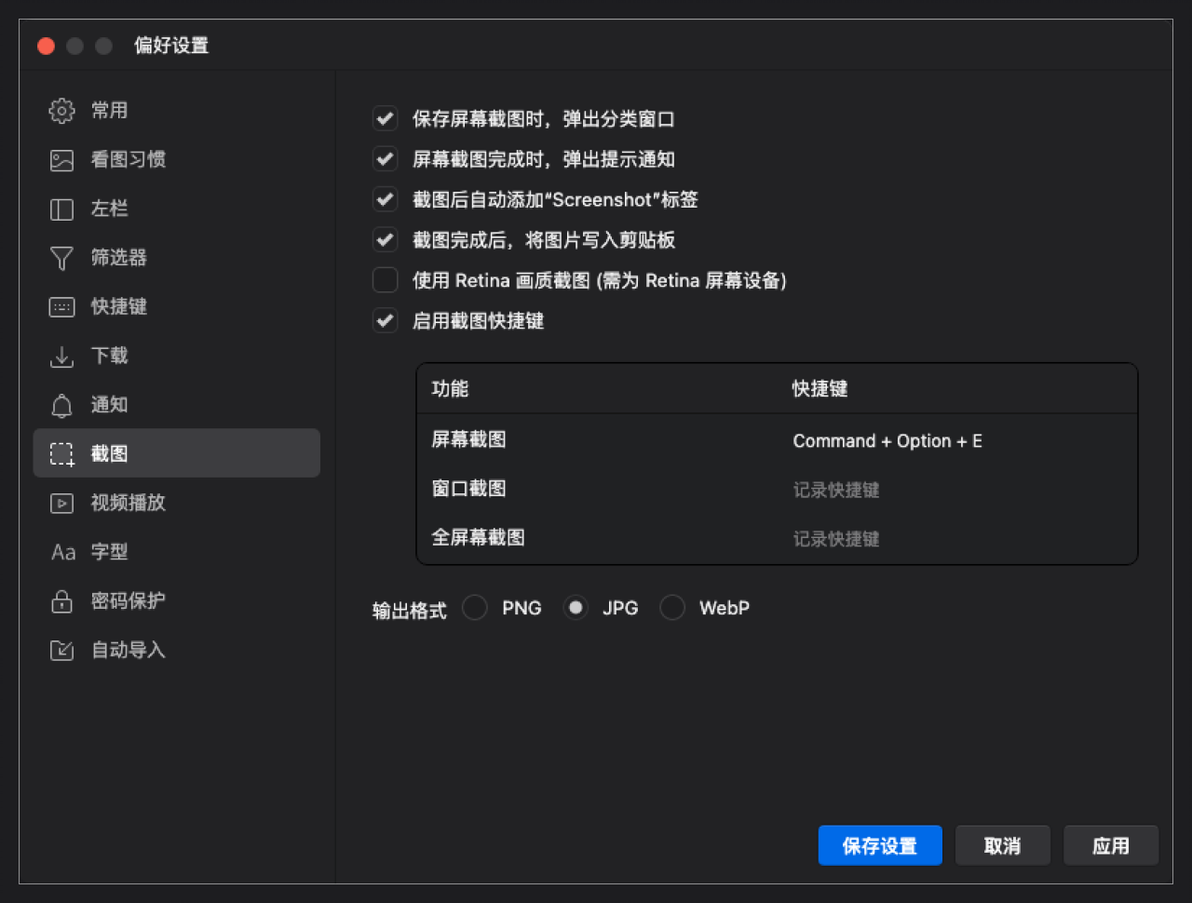This screenshot has width=1192, height=903.
Task: Open the 常用 gear icon settings
Action: pos(62,111)
